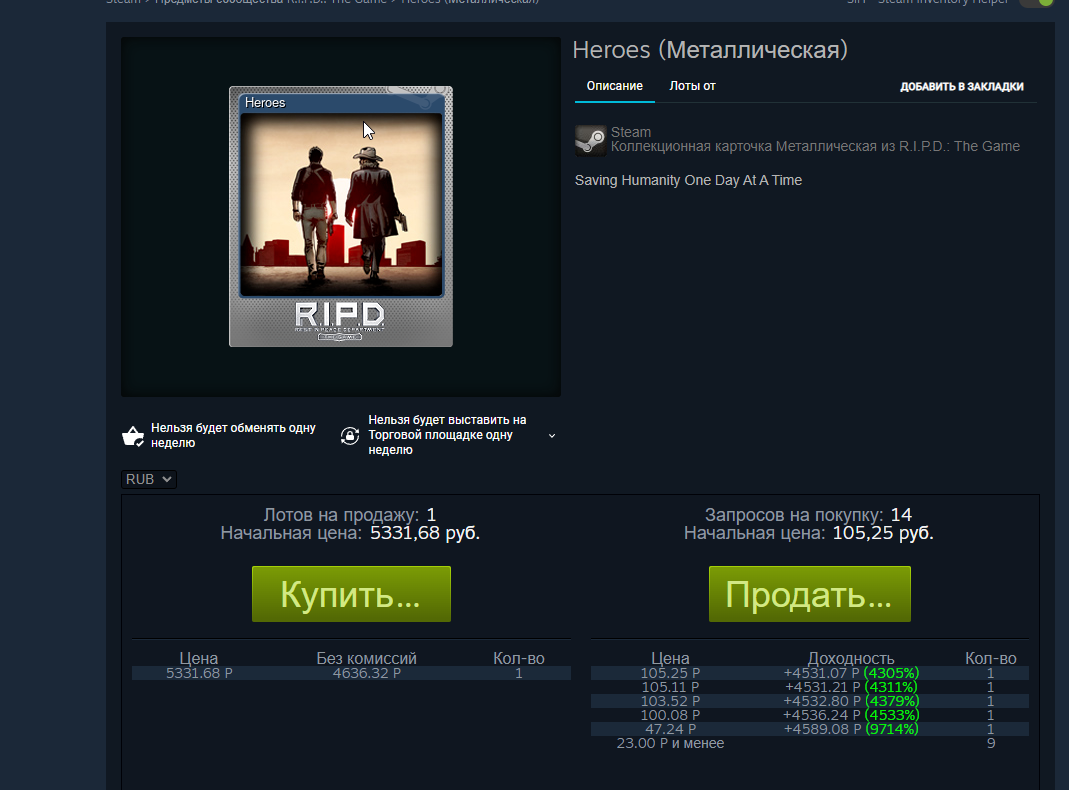1069x790 pixels.
Task: Select the 5331.68 P sell listing price
Action: coord(199,673)
